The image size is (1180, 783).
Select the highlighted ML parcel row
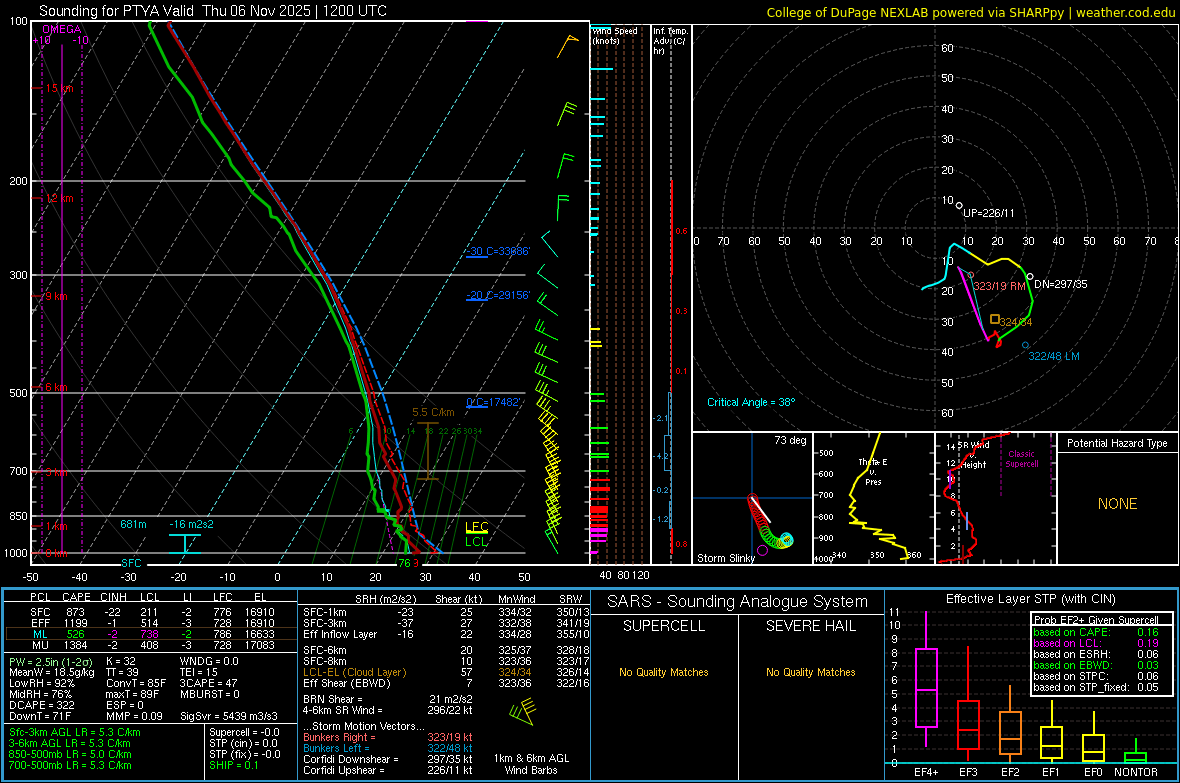click(x=151, y=634)
